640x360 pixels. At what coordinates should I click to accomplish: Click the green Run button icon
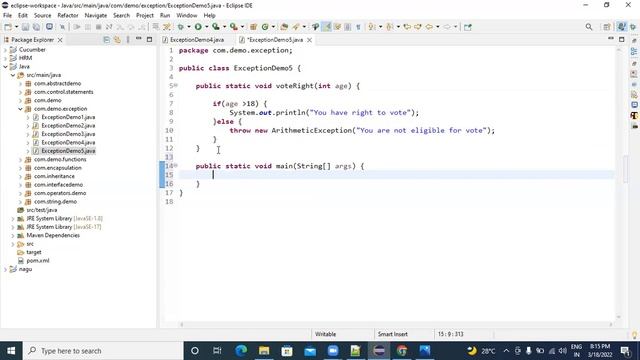(198, 27)
